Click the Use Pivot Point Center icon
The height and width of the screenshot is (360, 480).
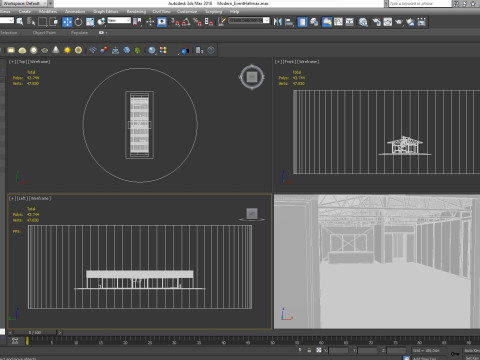(137, 22)
